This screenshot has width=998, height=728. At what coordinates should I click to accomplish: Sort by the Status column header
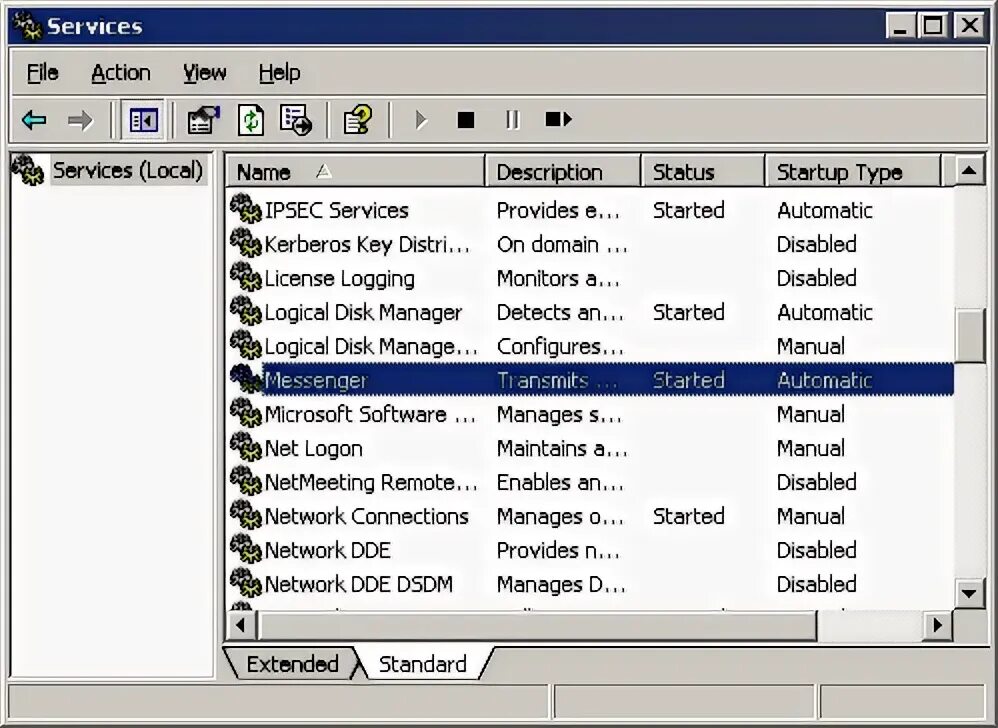703,172
